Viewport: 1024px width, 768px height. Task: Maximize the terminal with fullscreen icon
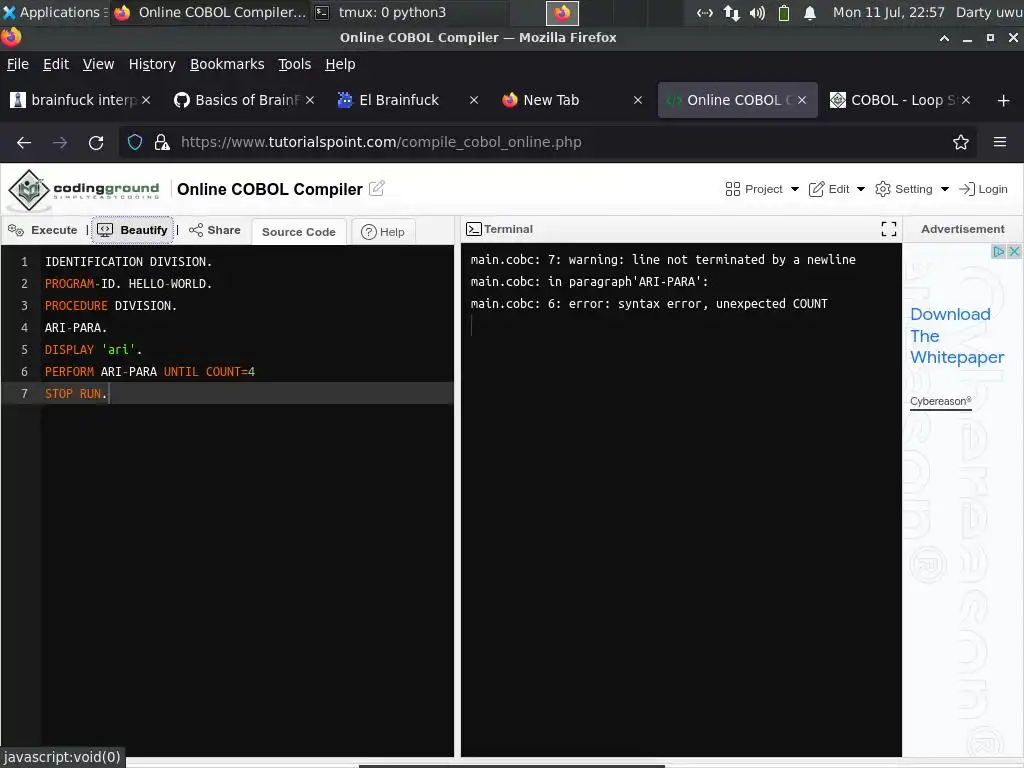(888, 229)
